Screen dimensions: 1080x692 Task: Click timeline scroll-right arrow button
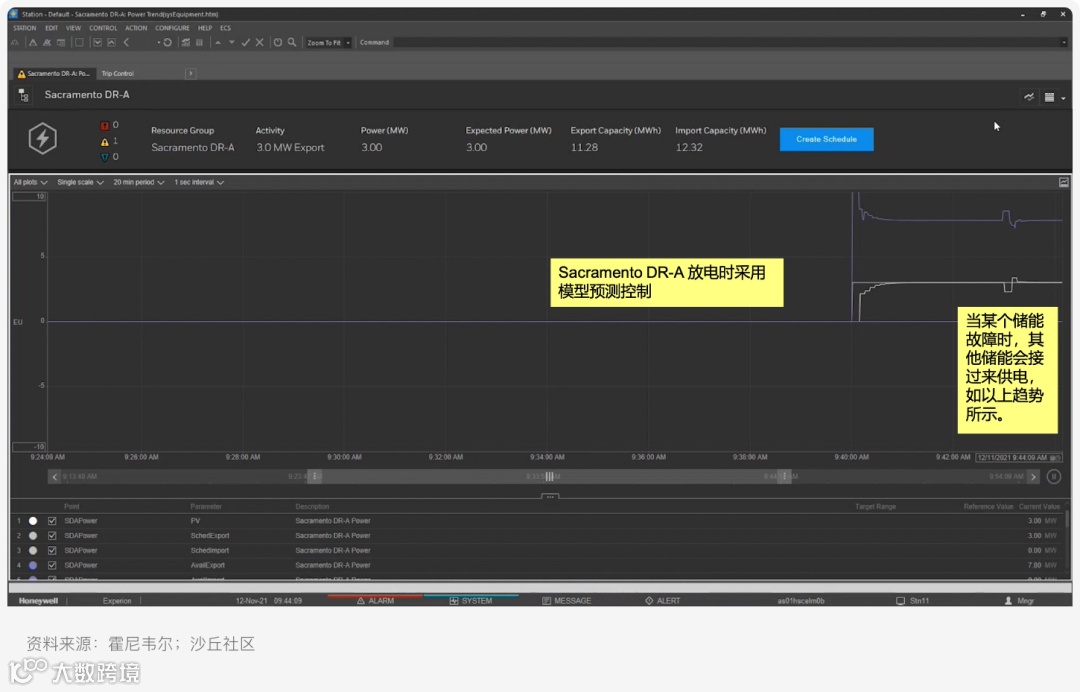1032,476
